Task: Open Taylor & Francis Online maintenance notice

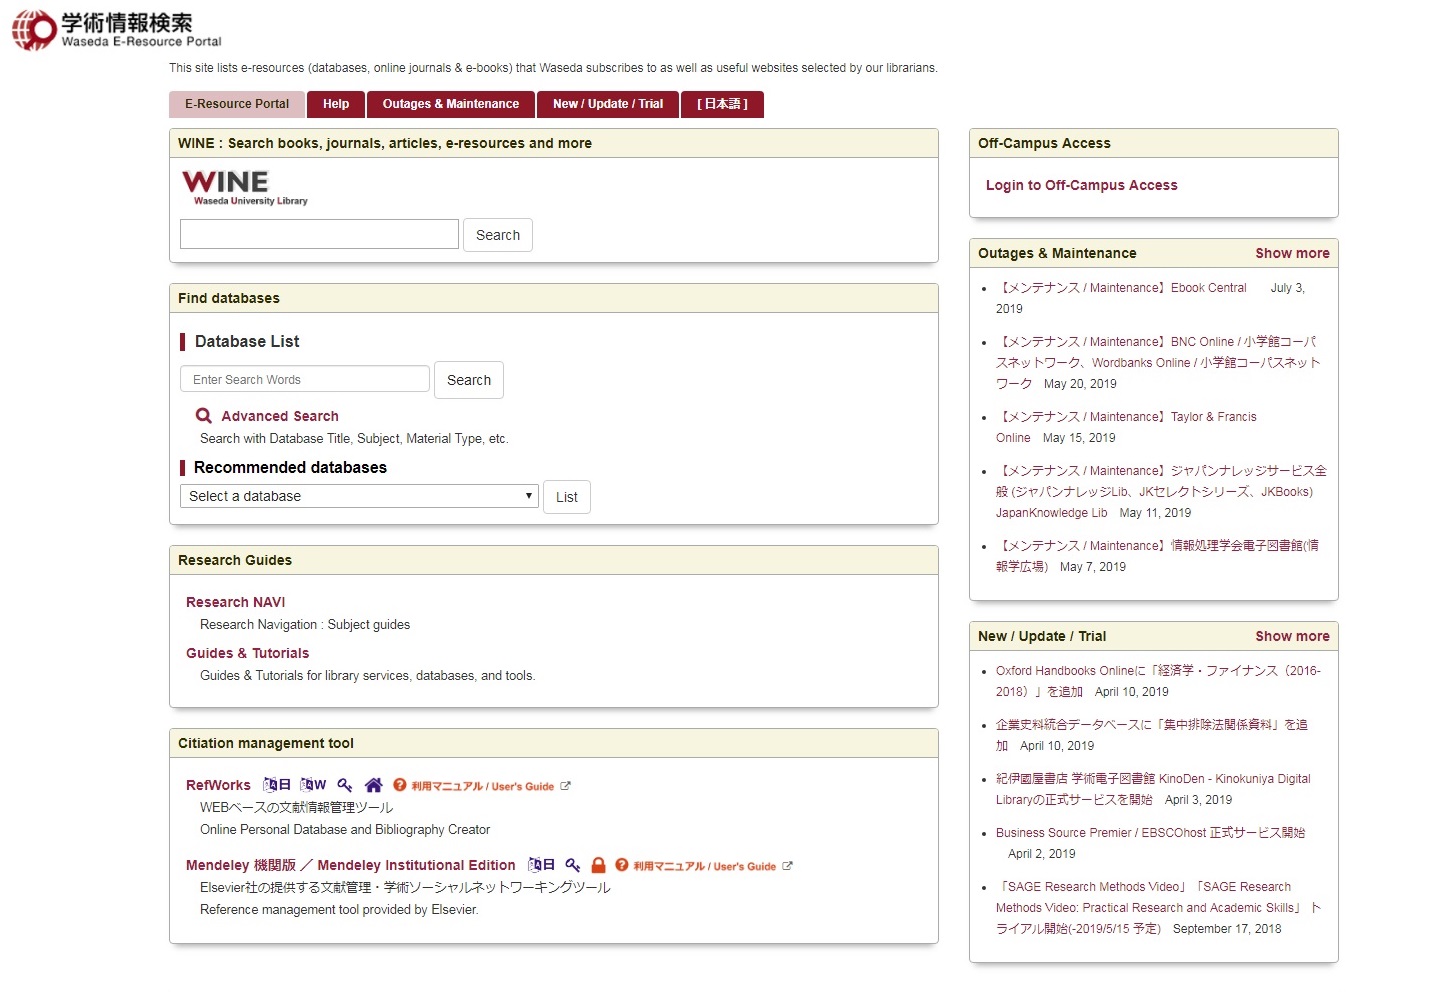Action: 1126,427
